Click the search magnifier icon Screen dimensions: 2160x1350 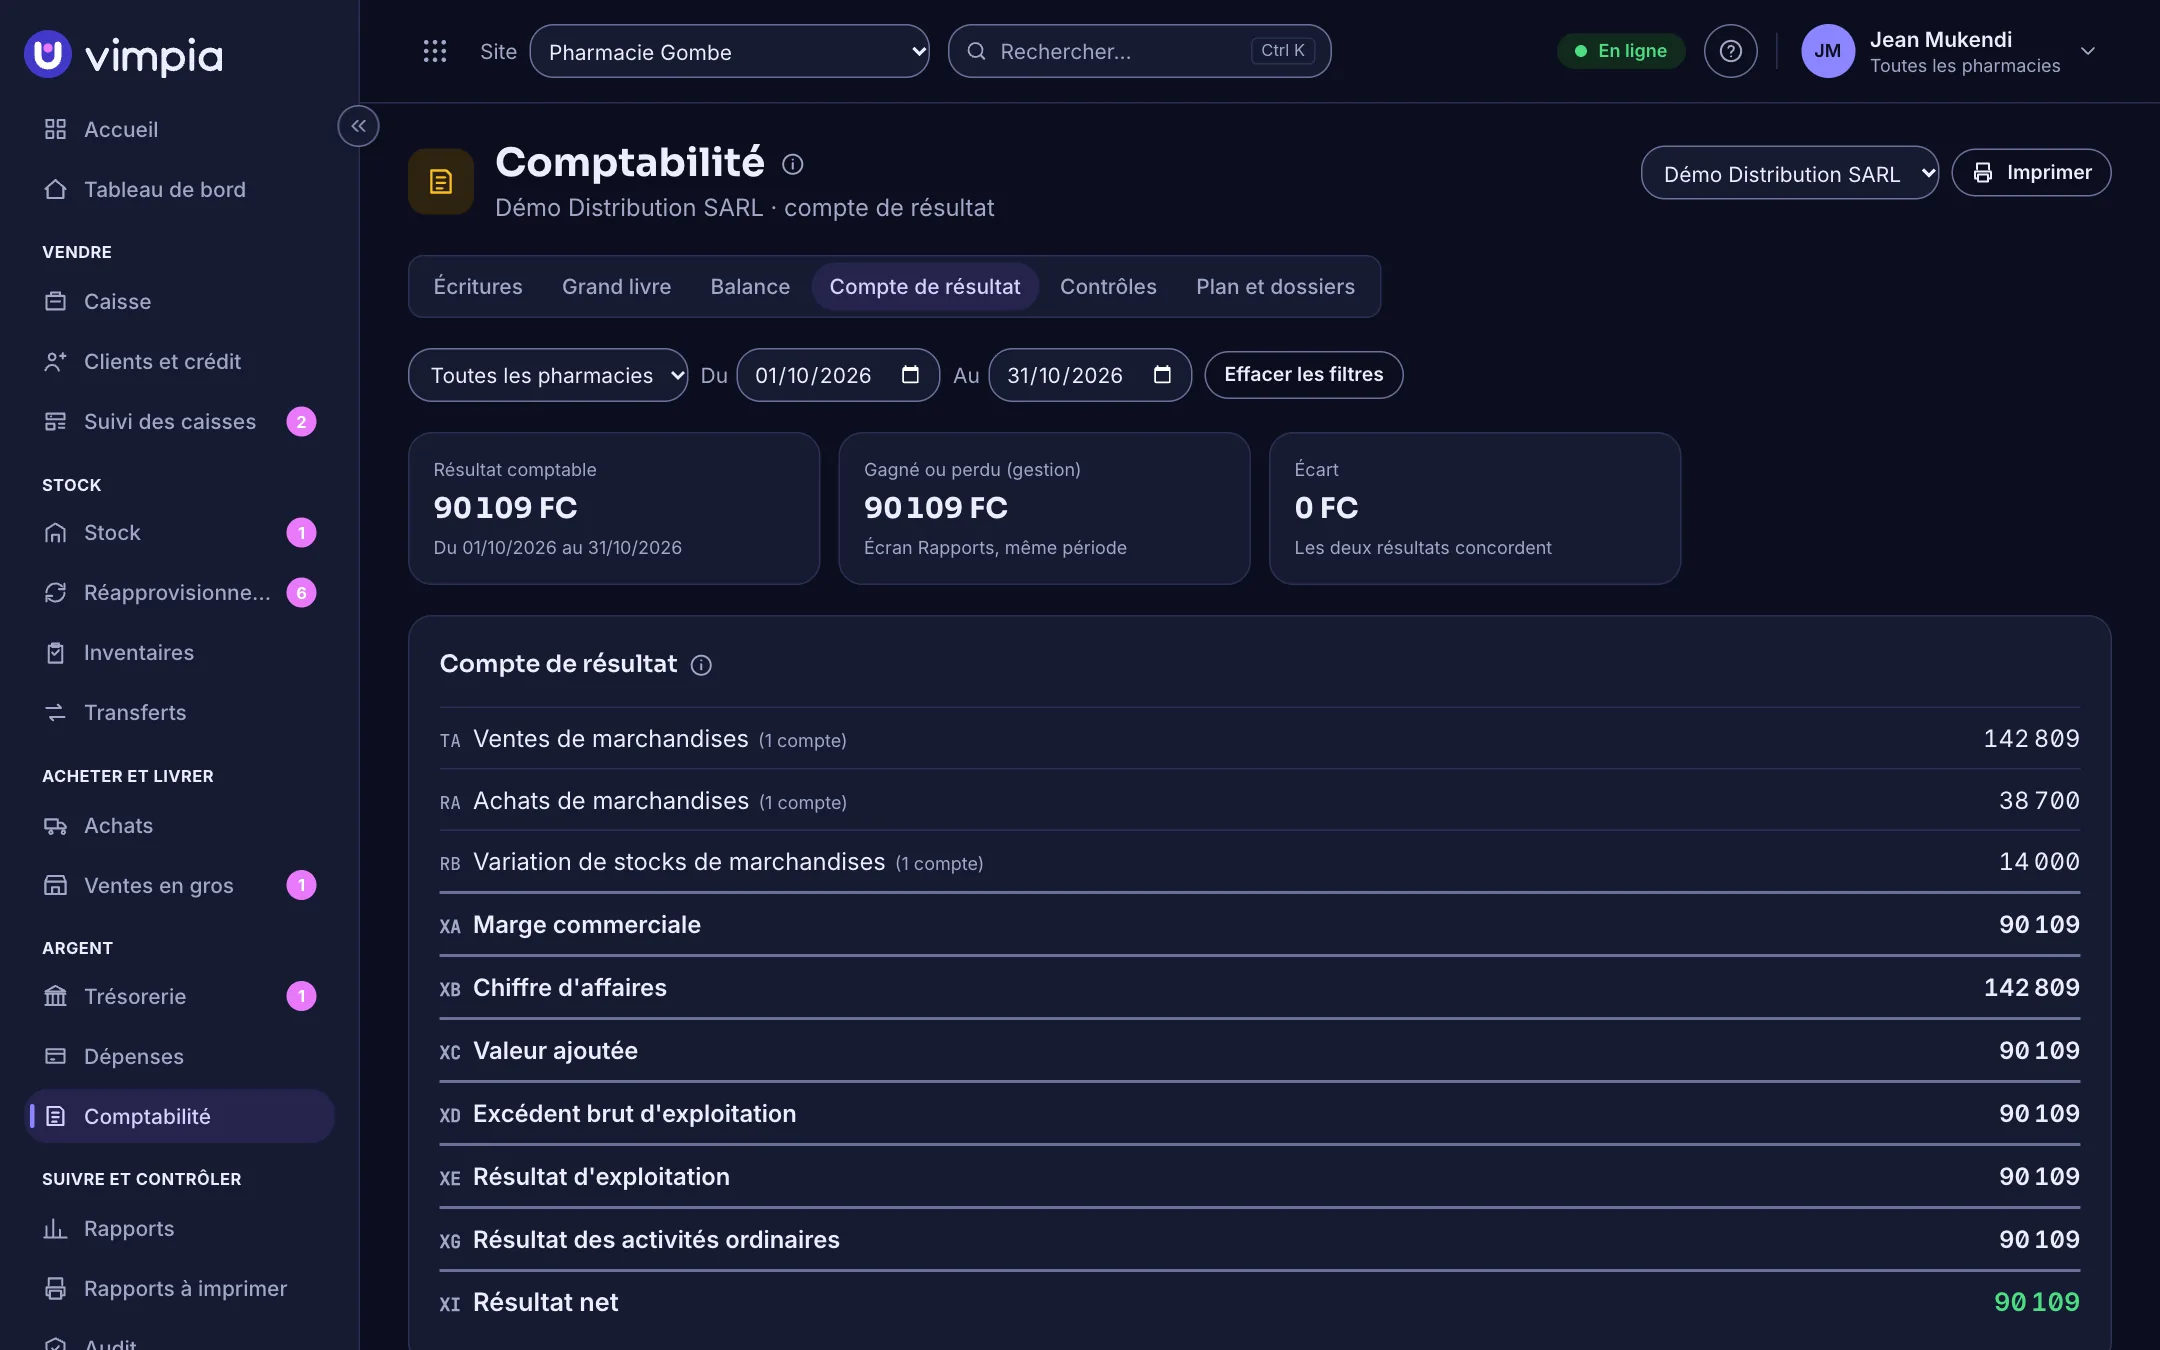[x=977, y=51]
